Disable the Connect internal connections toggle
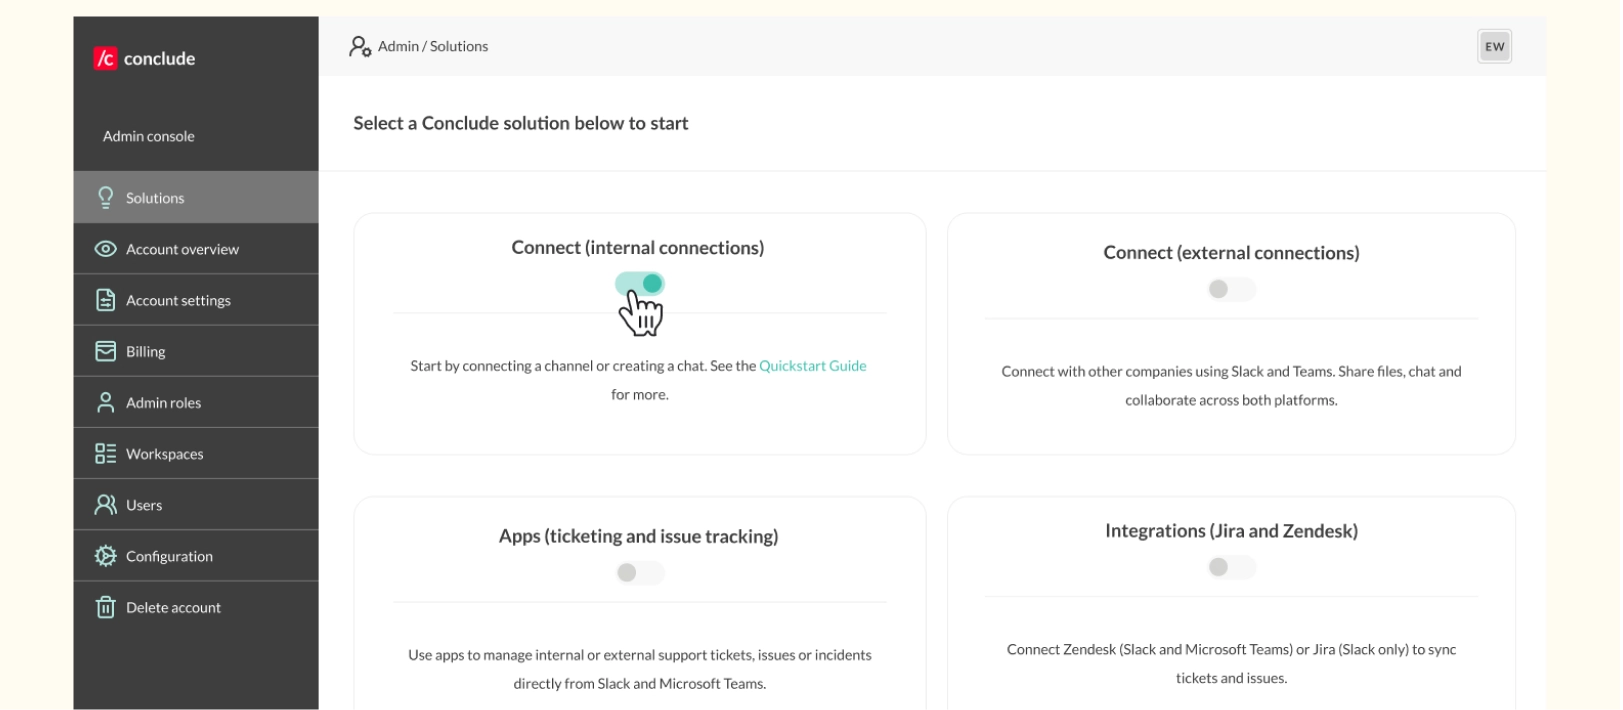Screen dimensions: 1623x710 640,283
